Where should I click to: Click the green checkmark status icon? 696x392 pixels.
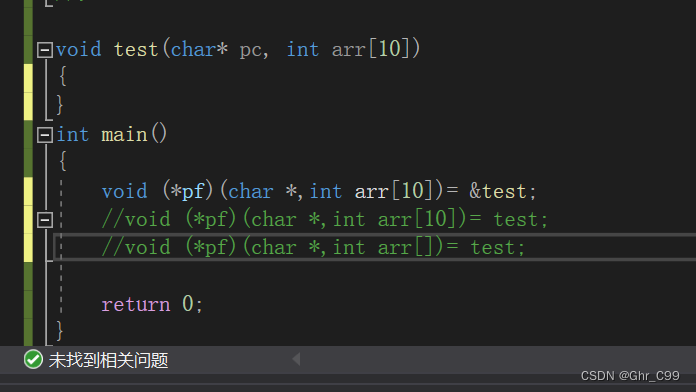tap(33, 360)
